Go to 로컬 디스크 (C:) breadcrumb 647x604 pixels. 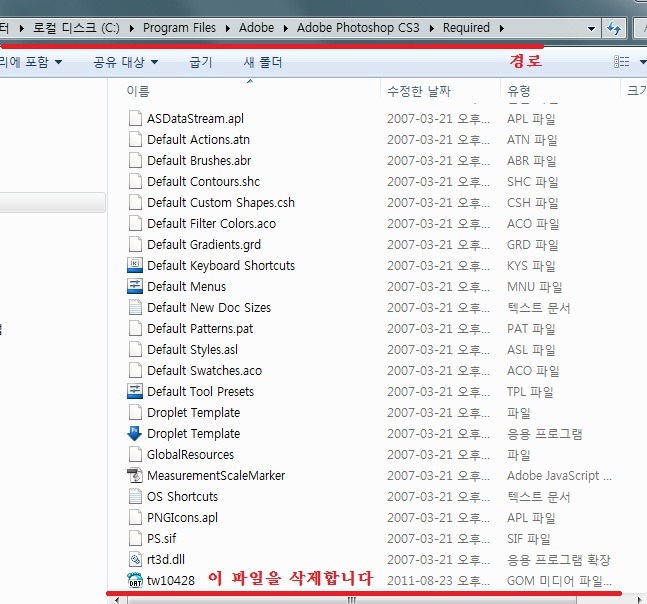[x=76, y=28]
